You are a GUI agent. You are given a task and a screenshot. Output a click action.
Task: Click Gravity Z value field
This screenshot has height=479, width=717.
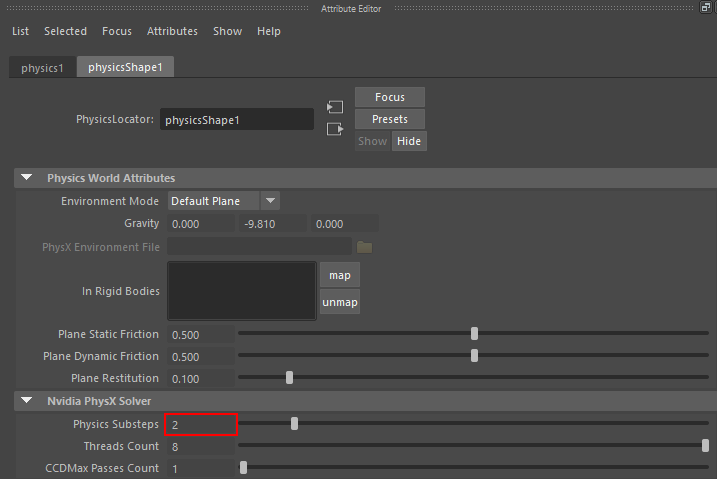pos(345,224)
